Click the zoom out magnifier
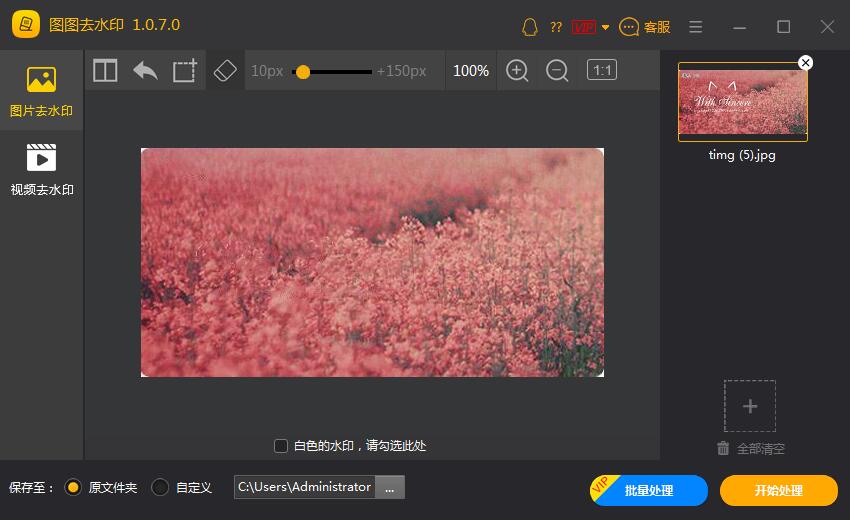The width and height of the screenshot is (850, 520). [557, 71]
